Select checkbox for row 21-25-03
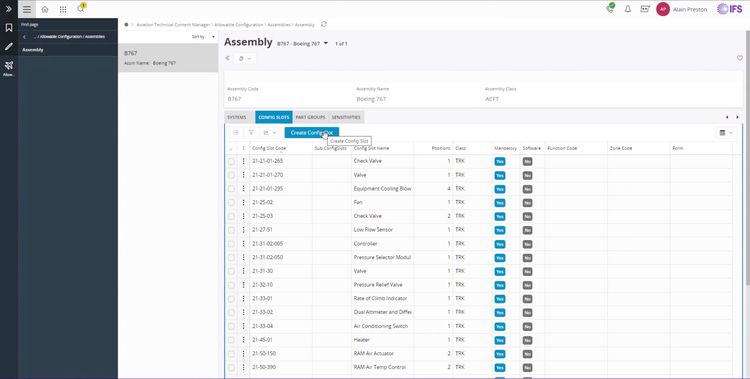Viewport: 750px width, 379px height. pyautogui.click(x=231, y=216)
